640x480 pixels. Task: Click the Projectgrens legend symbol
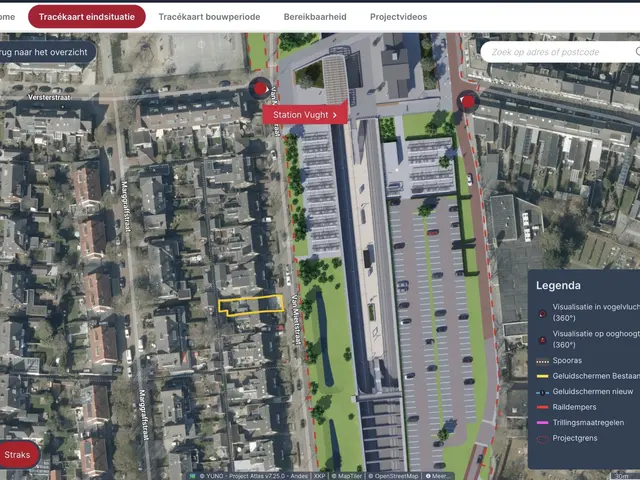[x=542, y=439]
